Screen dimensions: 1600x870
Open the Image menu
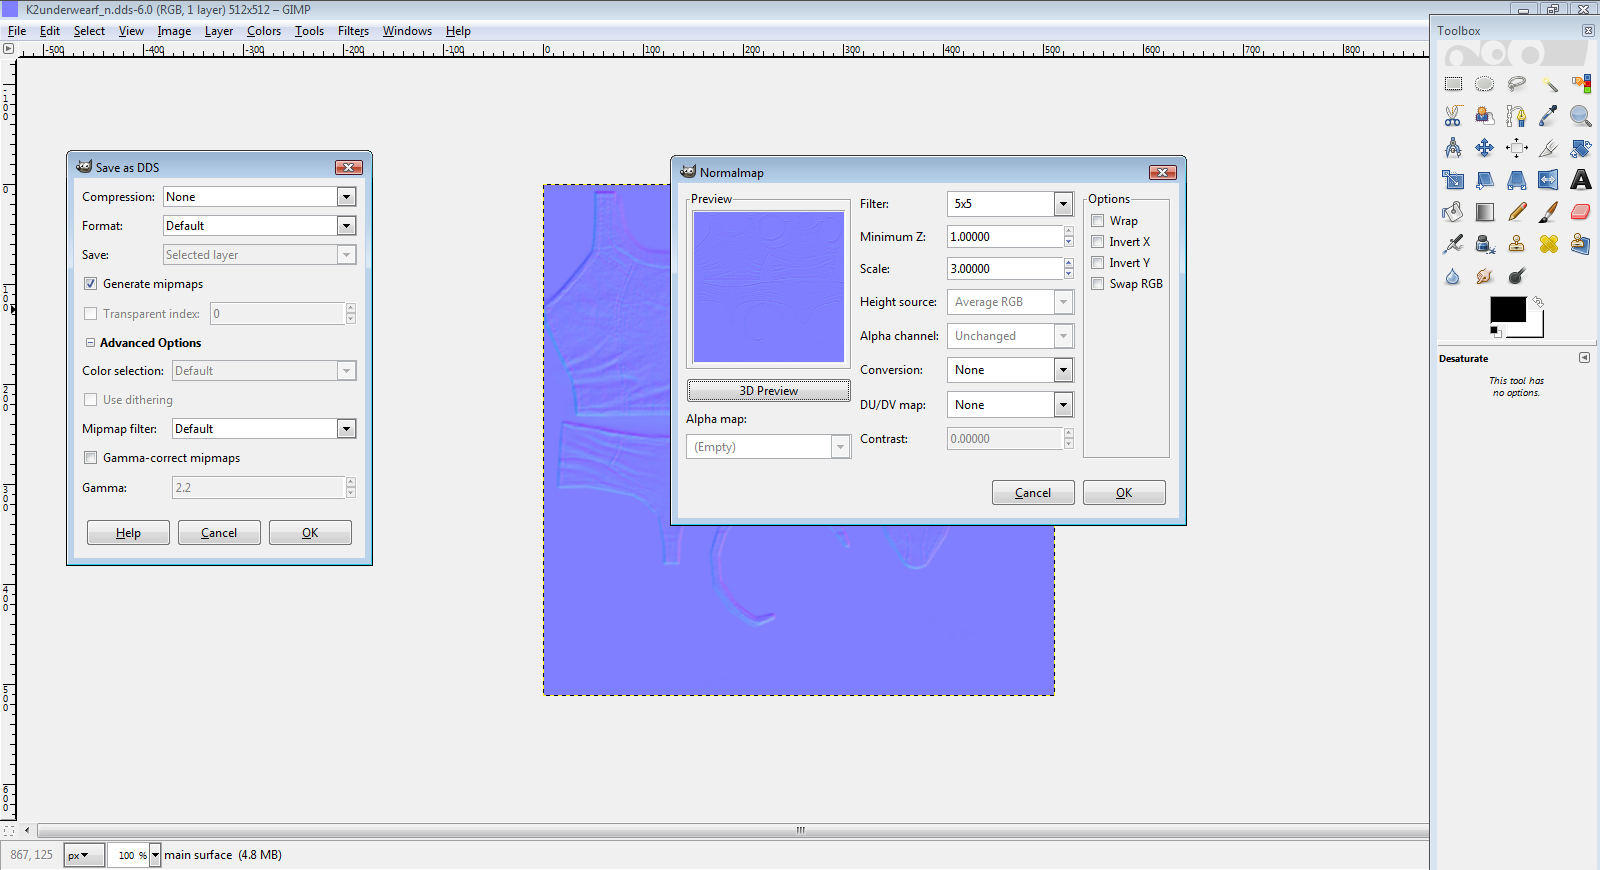coord(174,31)
